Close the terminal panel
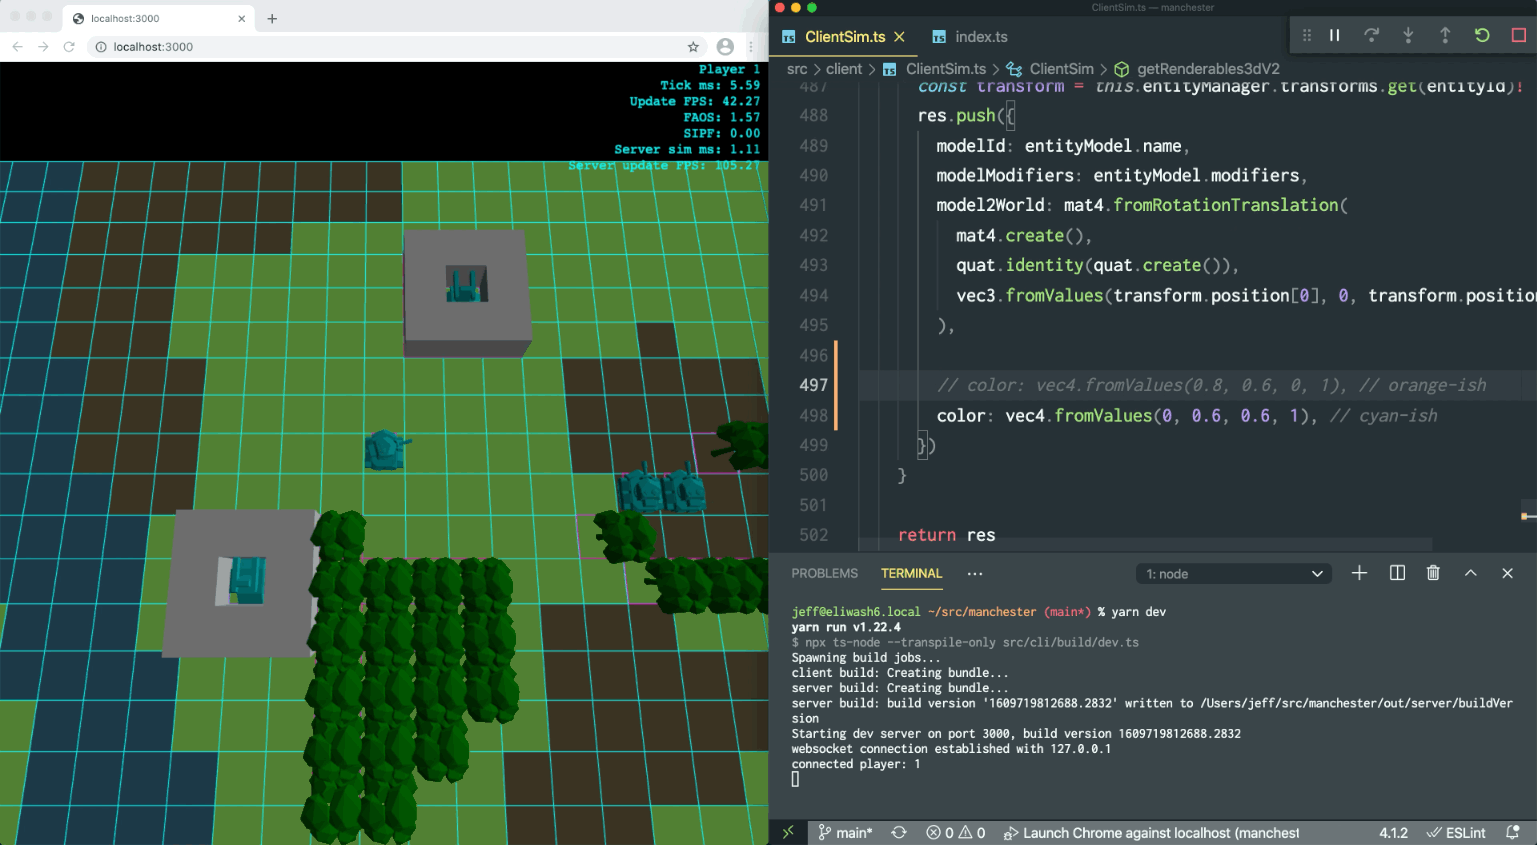Image resolution: width=1537 pixels, height=845 pixels. pos(1507,573)
